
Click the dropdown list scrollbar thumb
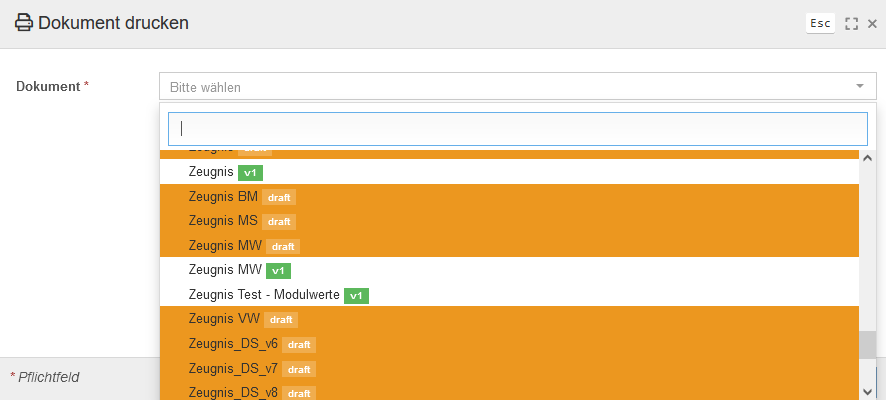(x=867, y=345)
